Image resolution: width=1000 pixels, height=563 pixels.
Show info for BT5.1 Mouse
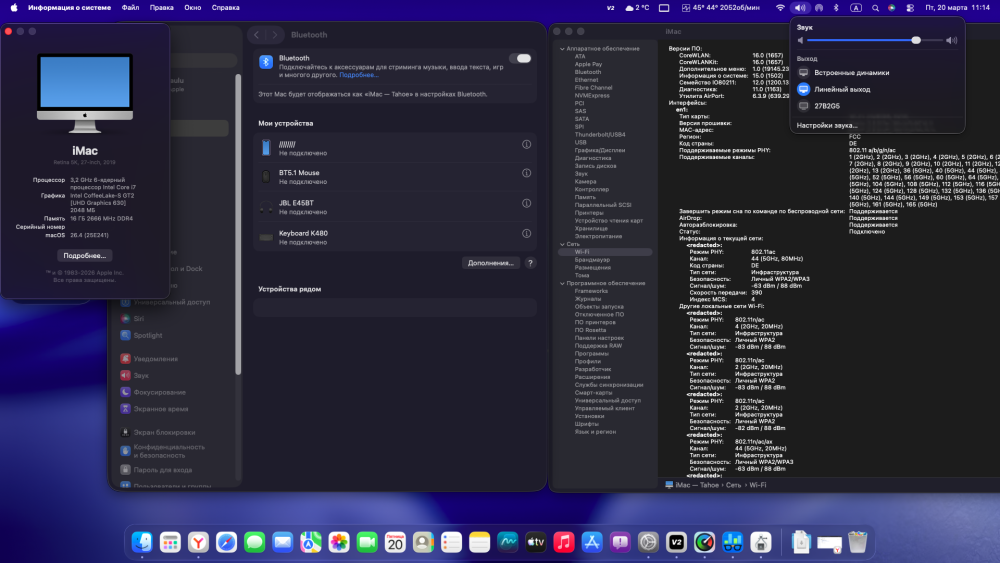pyautogui.click(x=526, y=173)
